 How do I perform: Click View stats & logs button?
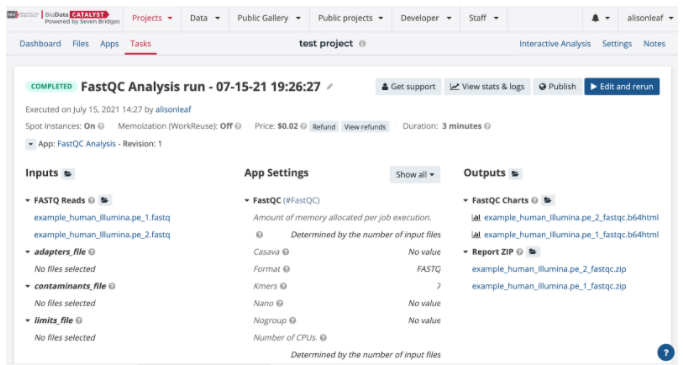click(487, 87)
